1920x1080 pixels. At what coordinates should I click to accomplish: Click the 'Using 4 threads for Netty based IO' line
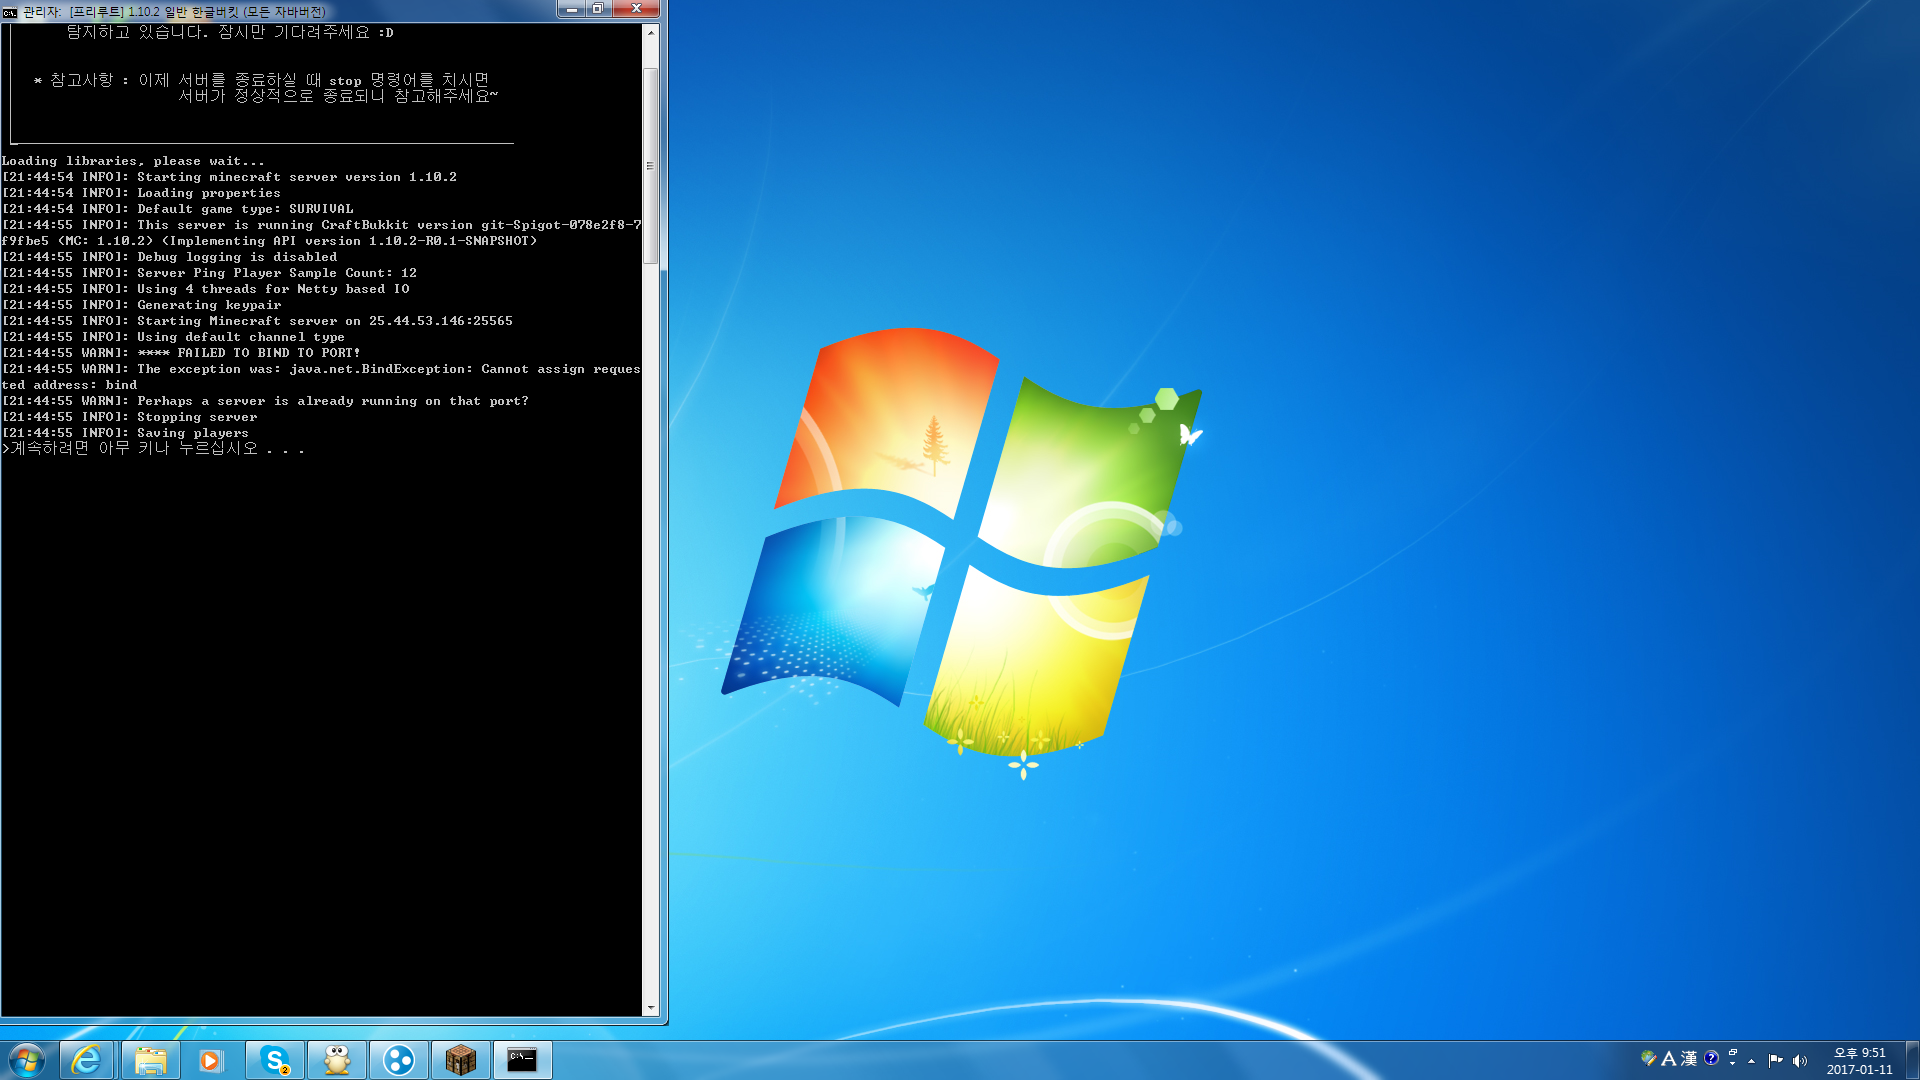(206, 289)
